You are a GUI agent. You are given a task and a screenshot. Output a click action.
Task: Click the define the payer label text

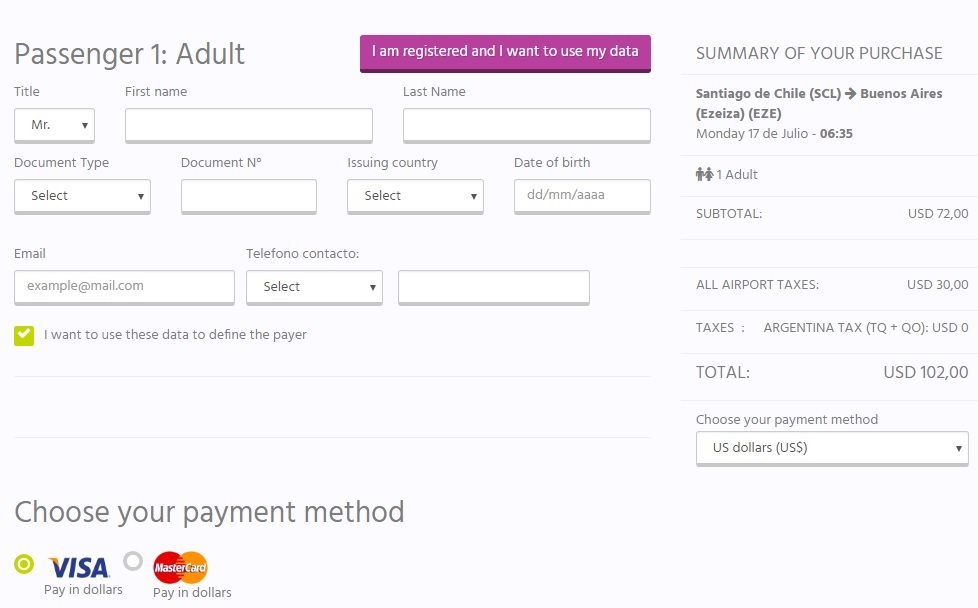(x=175, y=335)
